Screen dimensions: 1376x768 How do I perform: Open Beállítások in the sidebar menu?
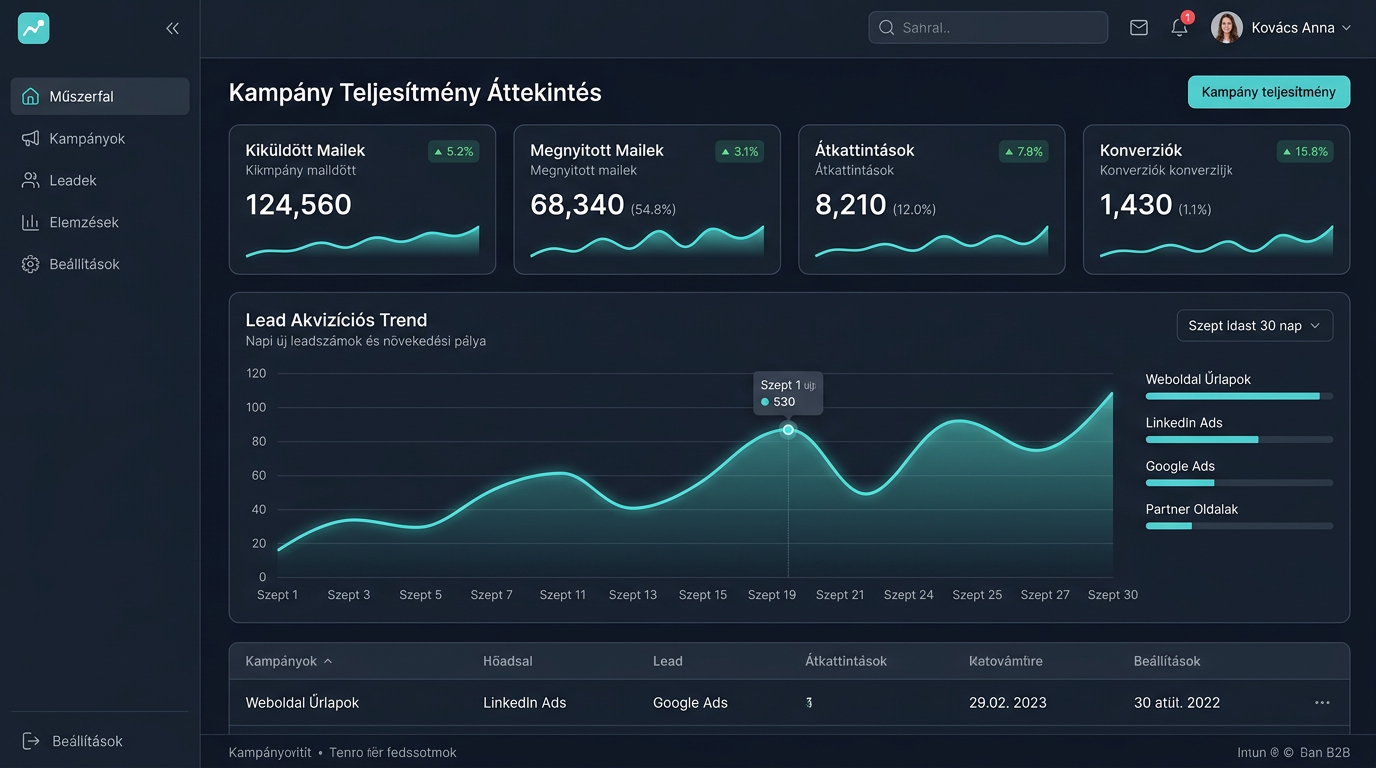click(x=100, y=265)
